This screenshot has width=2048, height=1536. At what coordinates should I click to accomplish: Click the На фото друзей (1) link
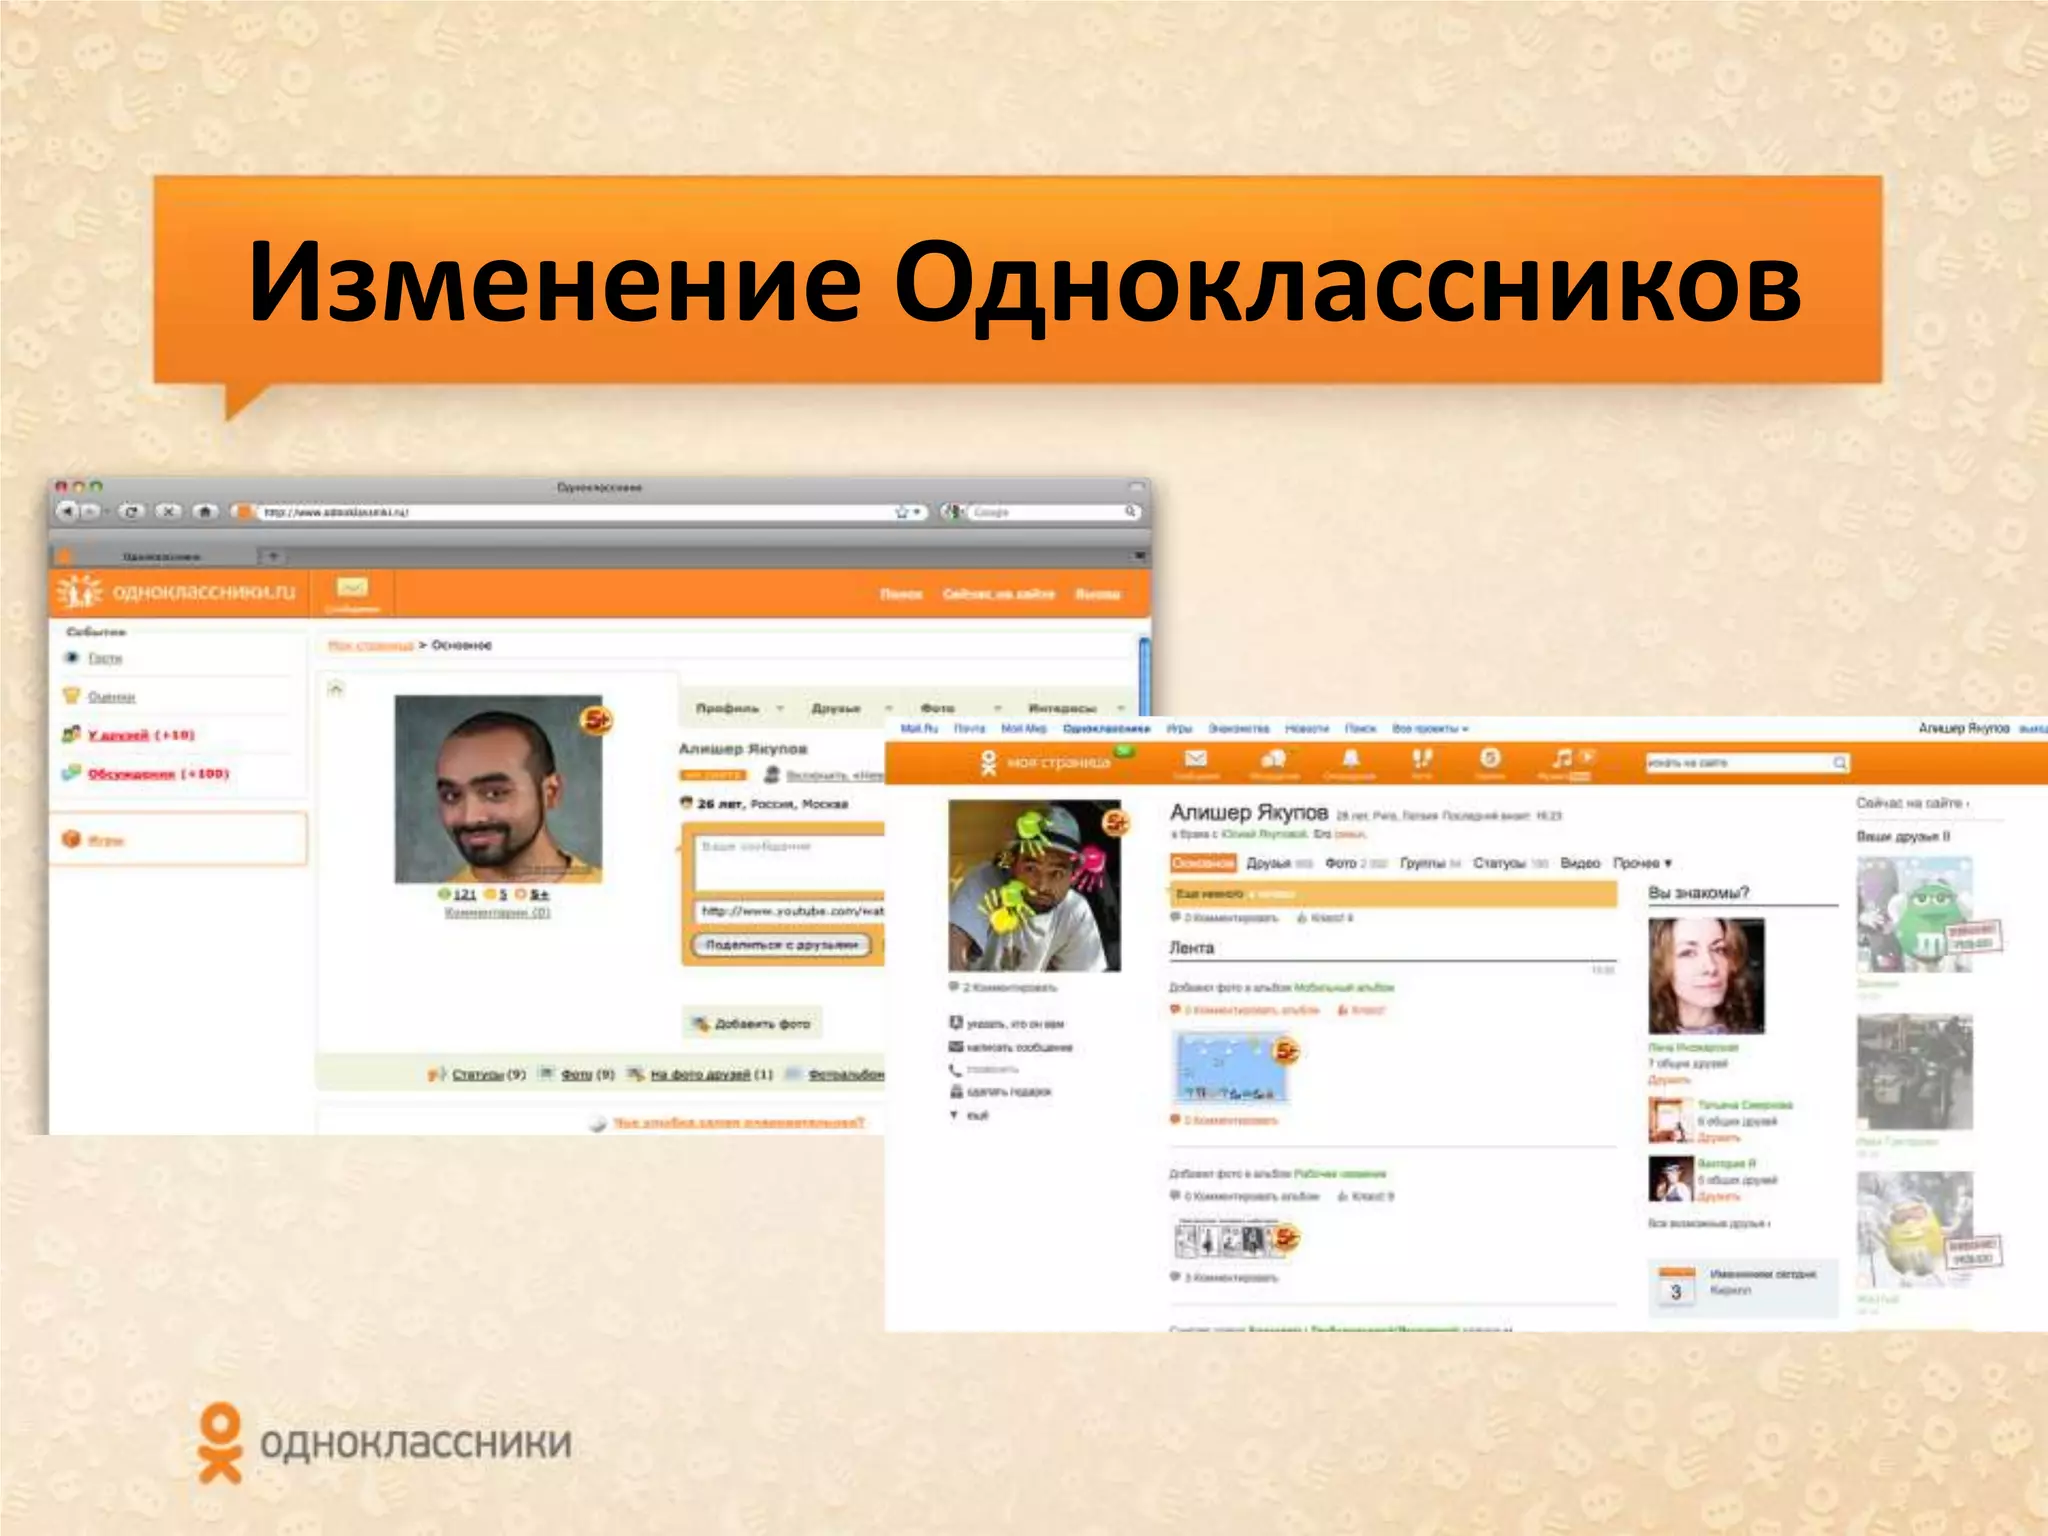711,1074
